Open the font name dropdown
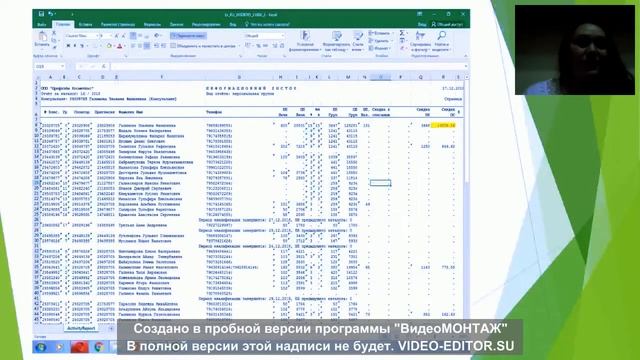Image resolution: width=640 pixels, height=360 pixels. coord(97,36)
